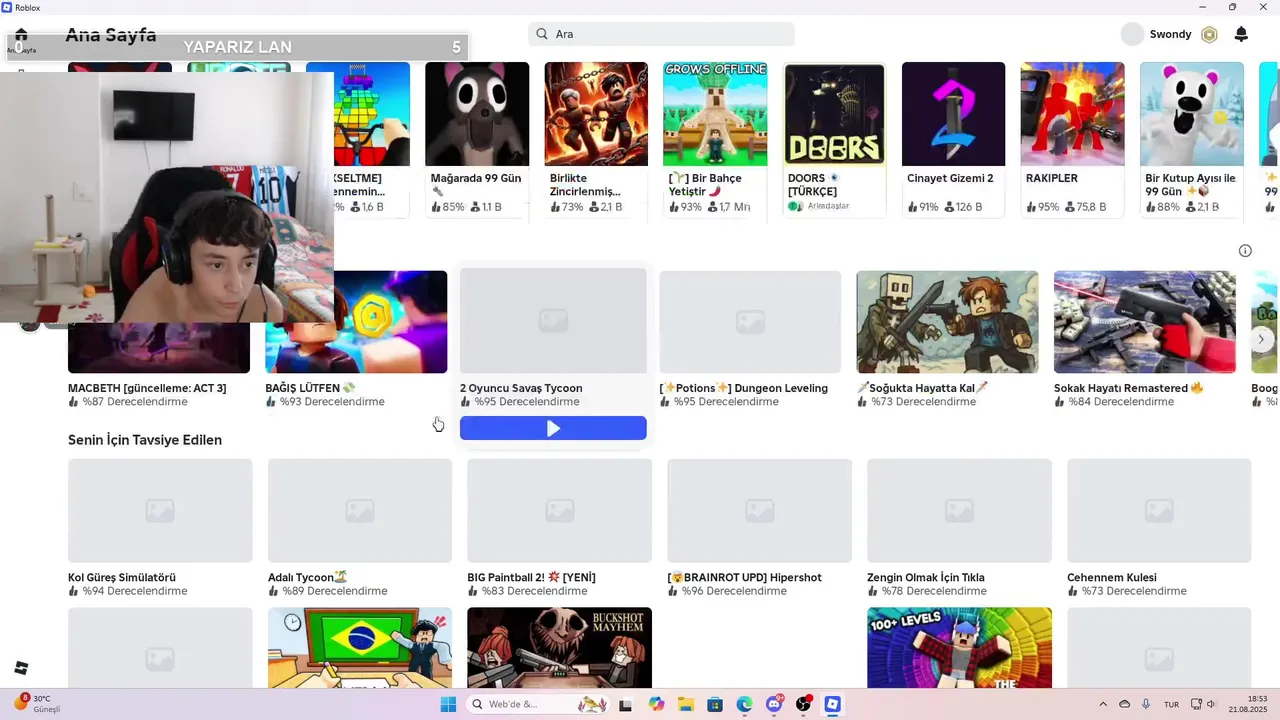1280x720 pixels.
Task: Open the Soğukta Hayatta Kal thumbnail
Action: point(947,322)
